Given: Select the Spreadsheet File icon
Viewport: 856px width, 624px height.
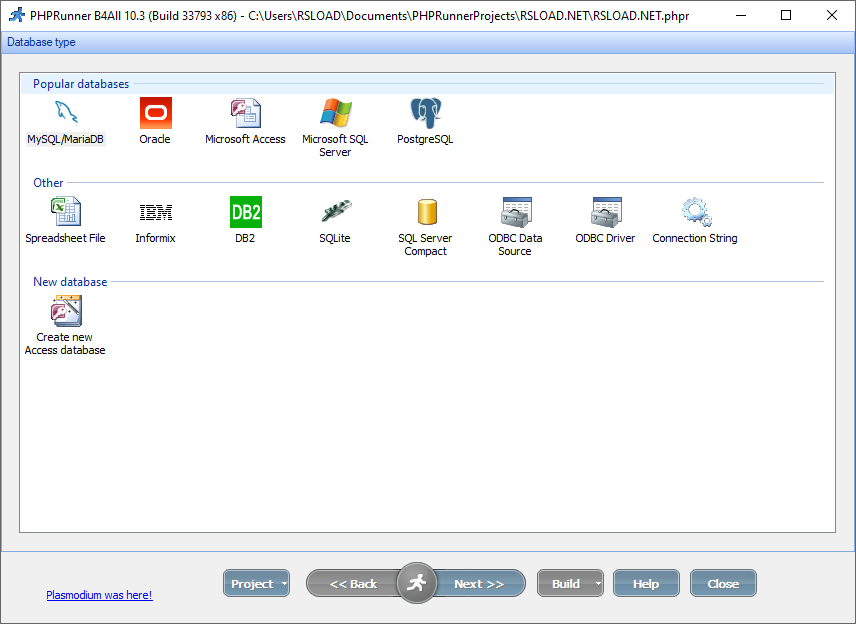Looking at the screenshot, I should pyautogui.click(x=66, y=212).
